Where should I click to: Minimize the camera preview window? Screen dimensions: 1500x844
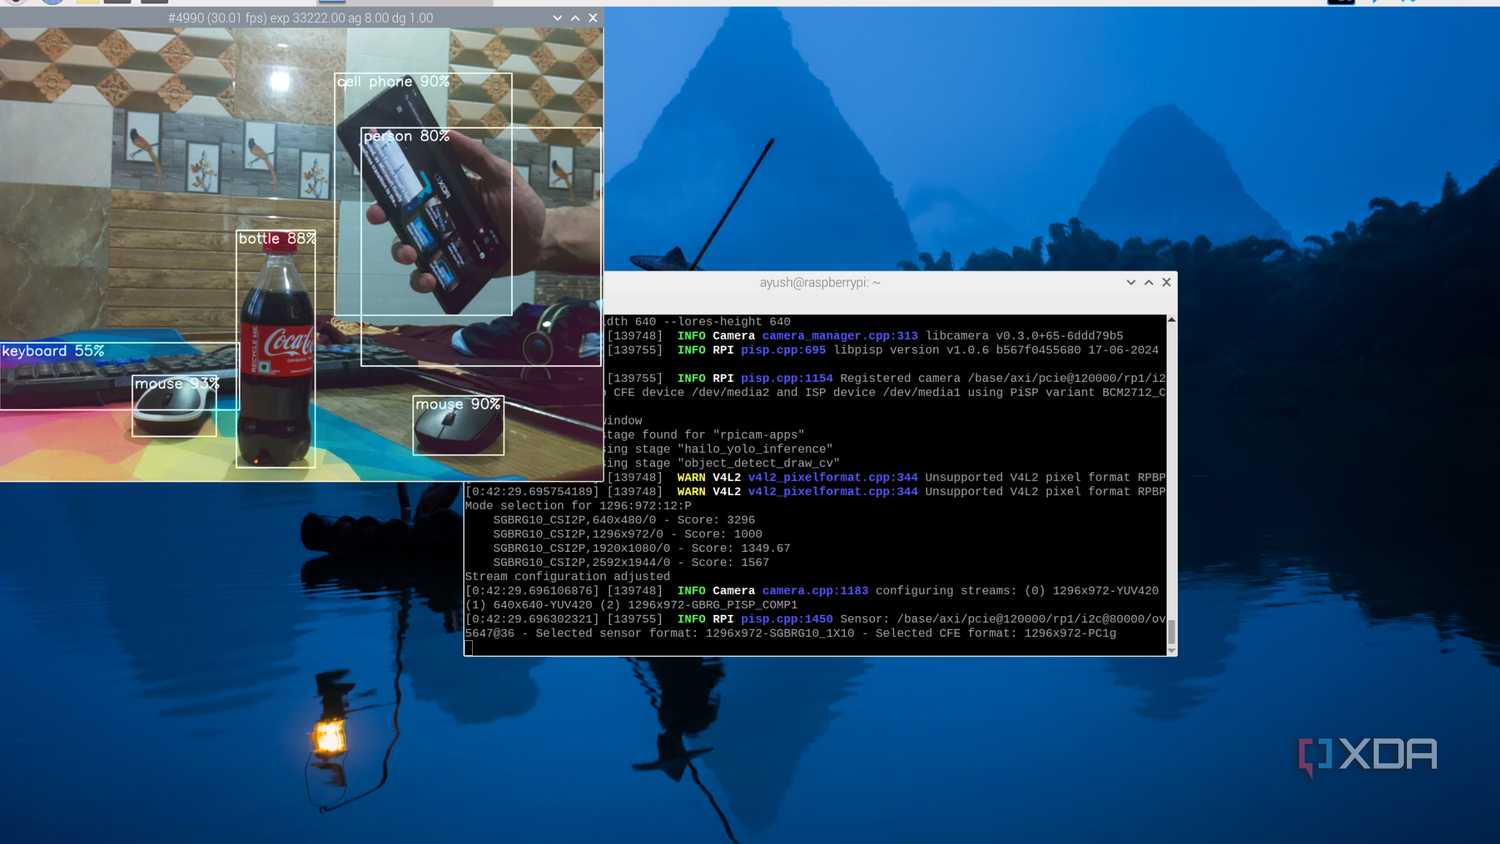pyautogui.click(x=557, y=18)
